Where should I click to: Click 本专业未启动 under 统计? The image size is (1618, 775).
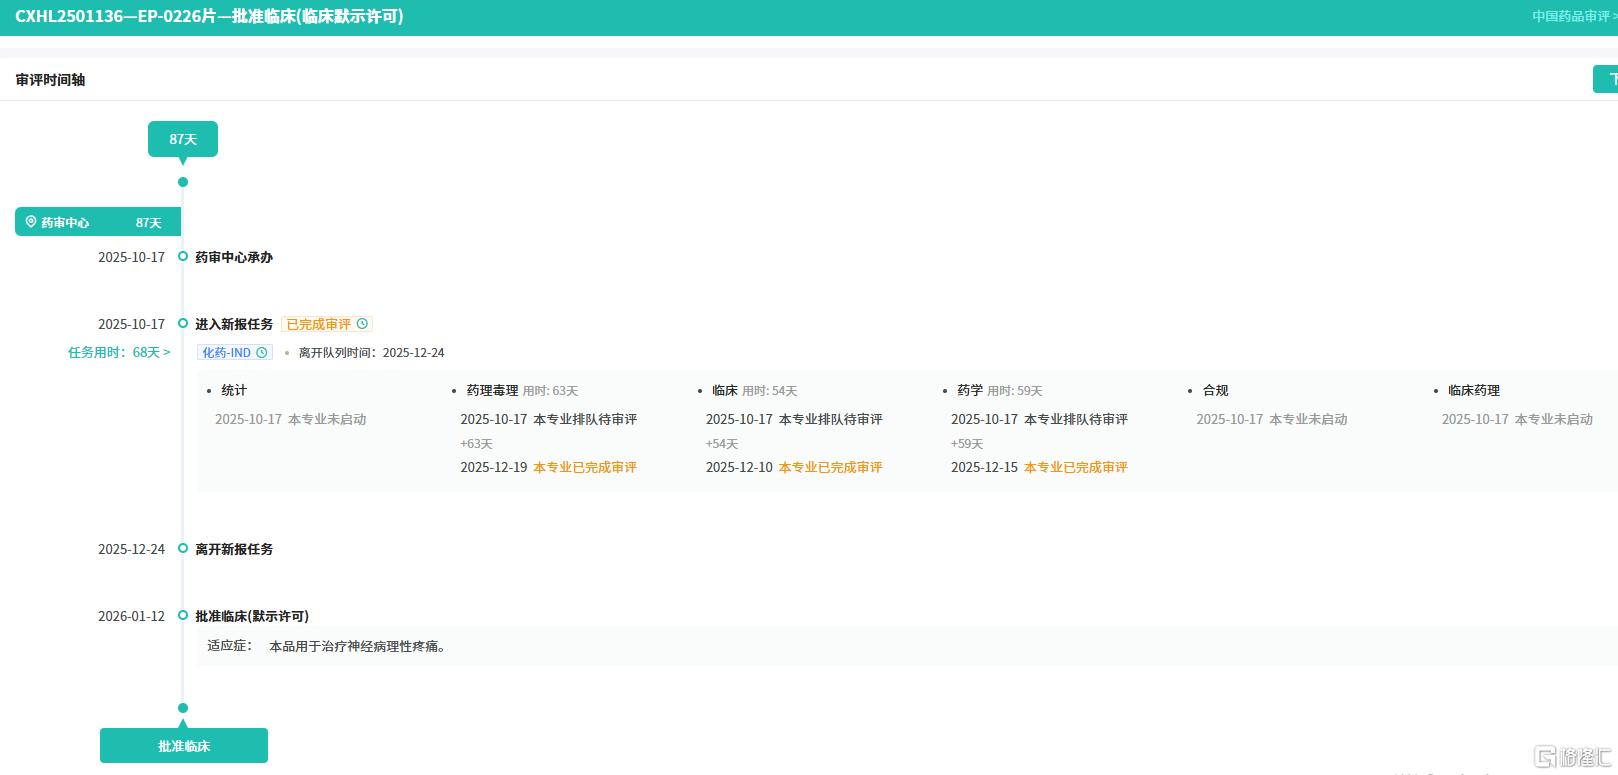pyautogui.click(x=327, y=419)
